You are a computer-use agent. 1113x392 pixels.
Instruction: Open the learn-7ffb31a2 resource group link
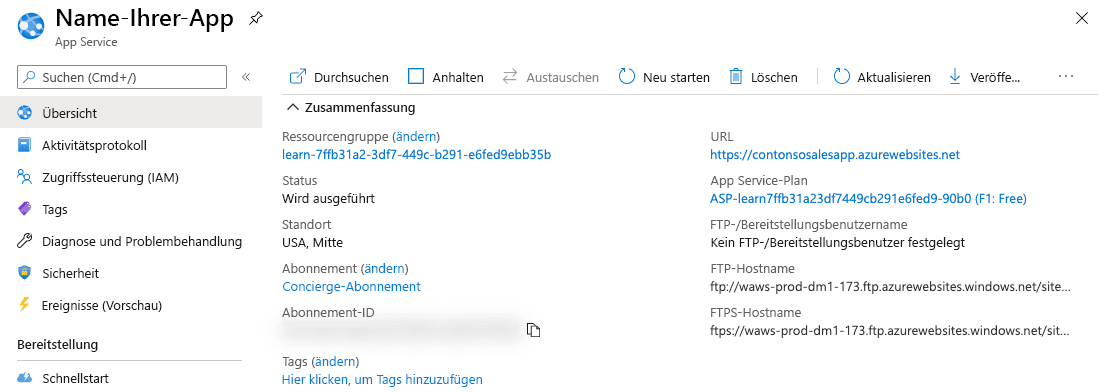[x=417, y=154]
